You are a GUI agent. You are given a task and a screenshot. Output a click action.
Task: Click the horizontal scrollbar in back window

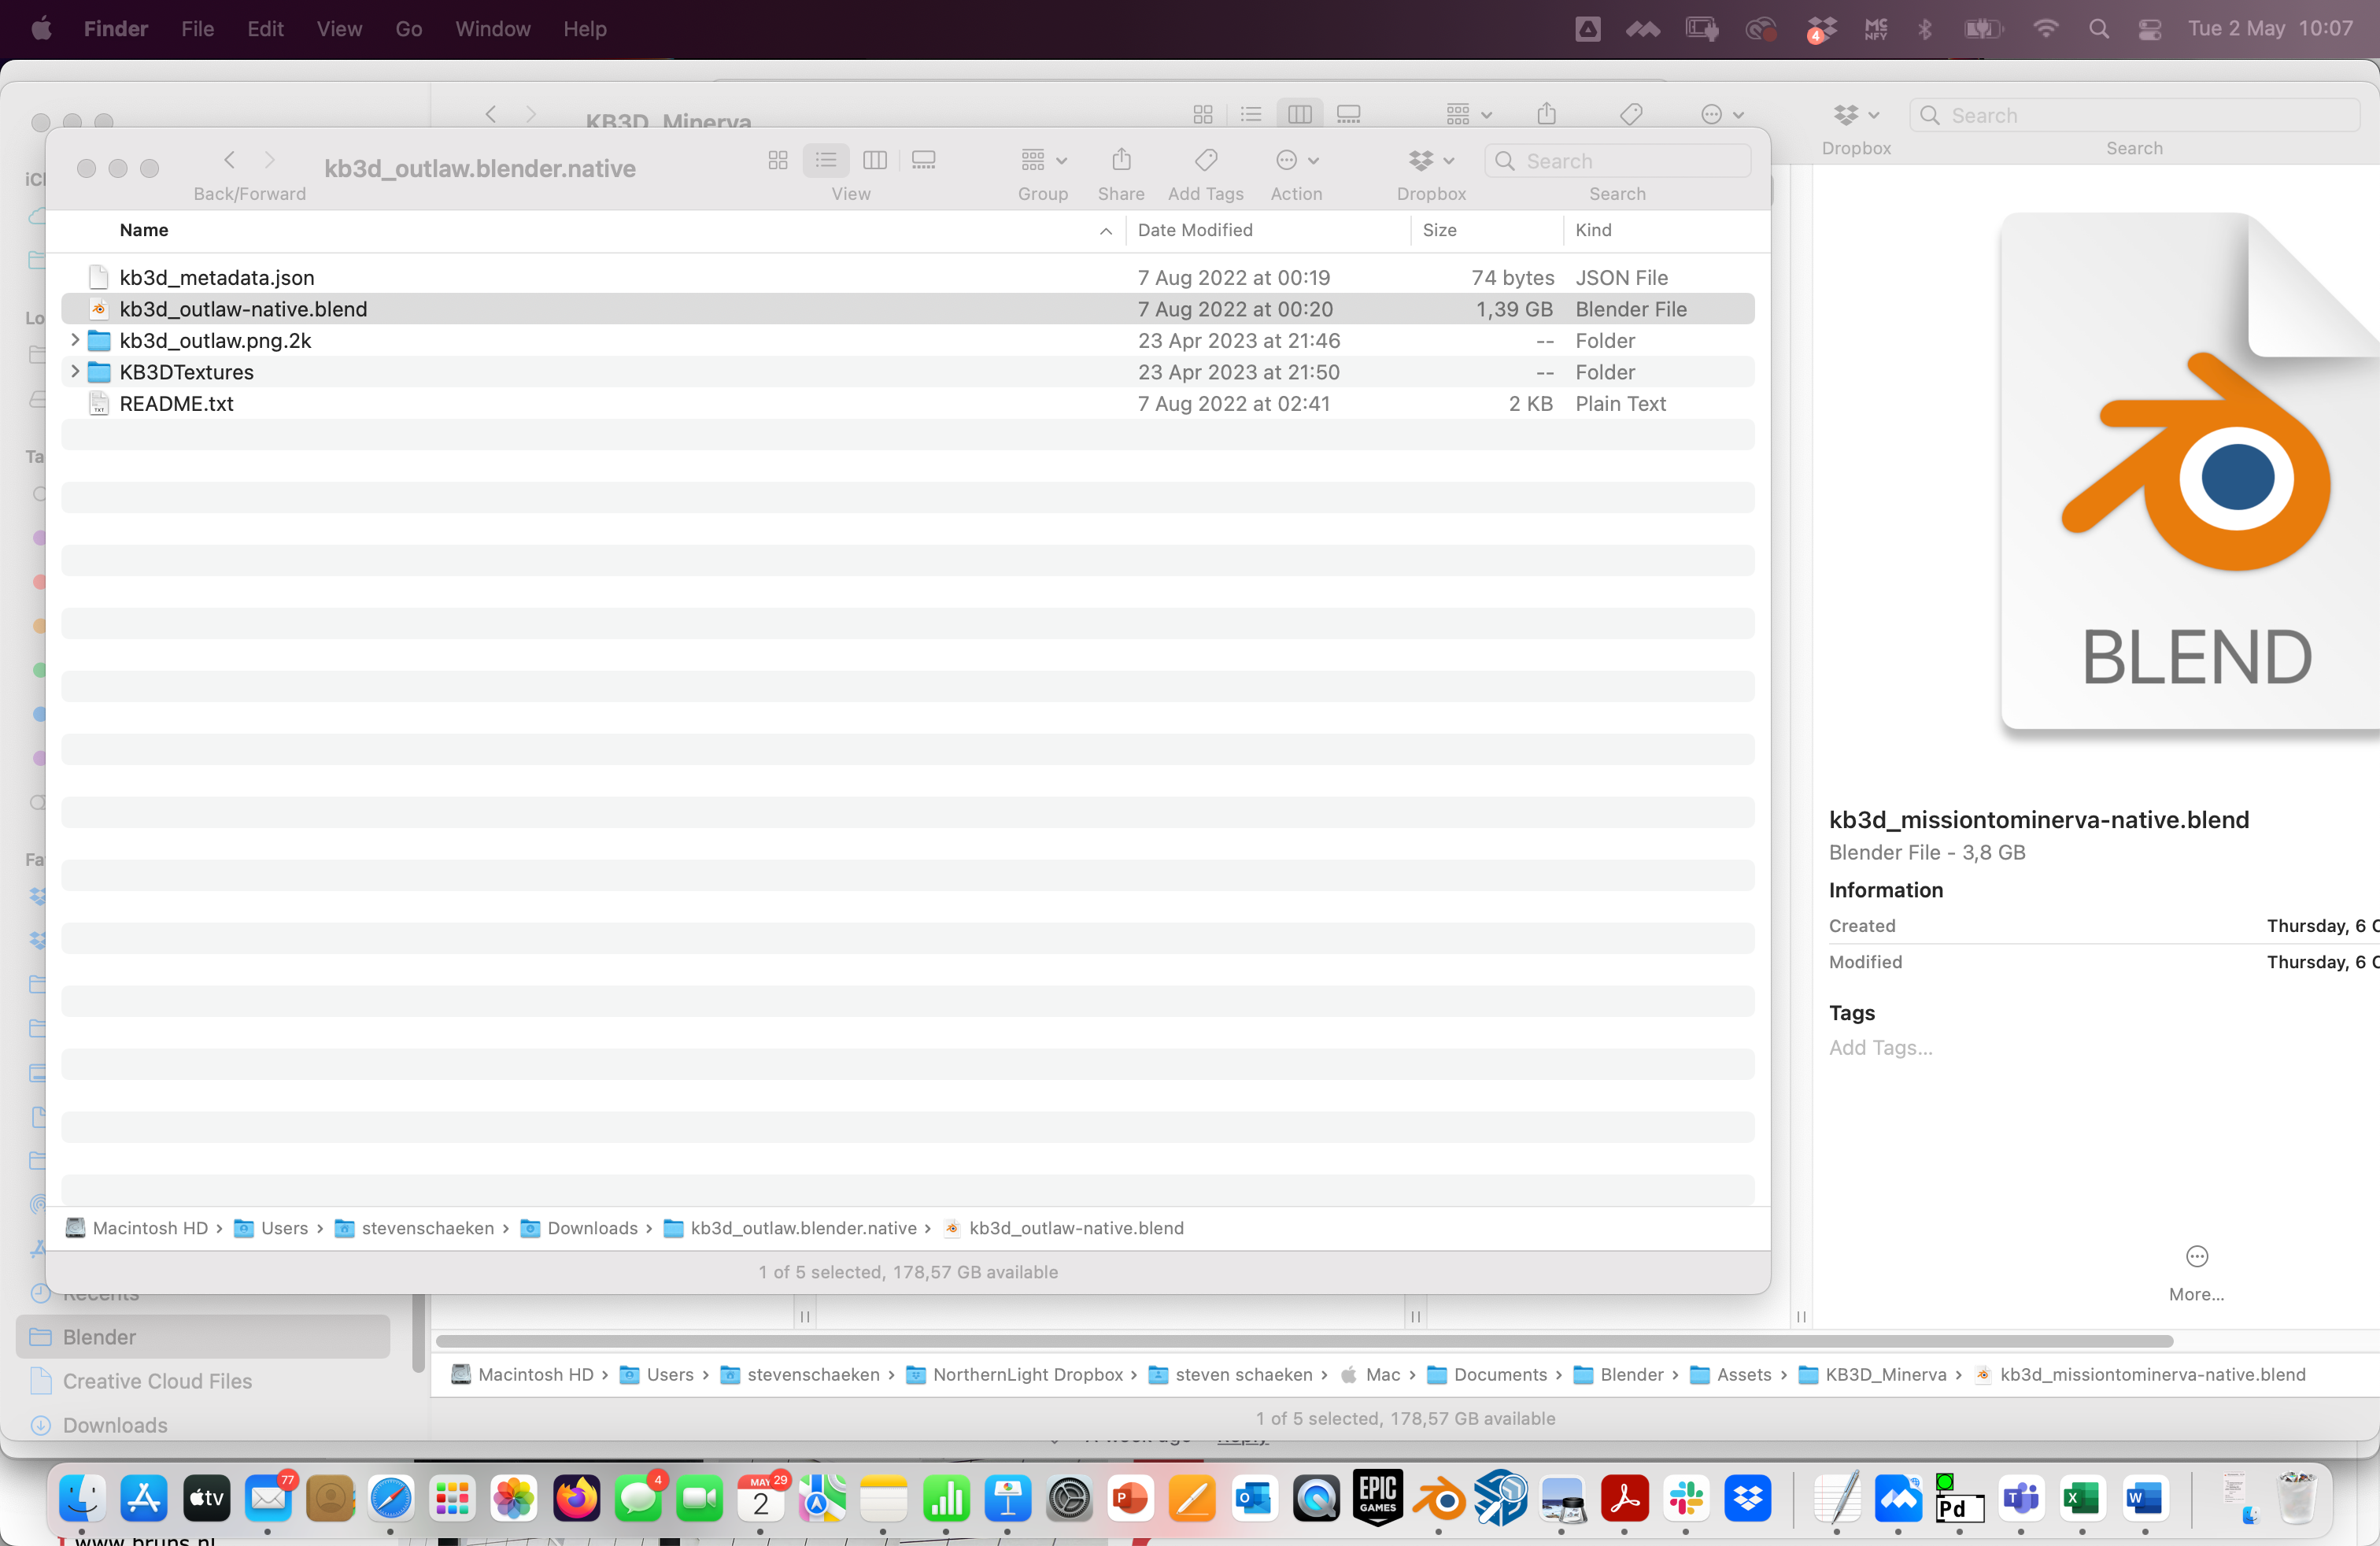pos(1304,1341)
